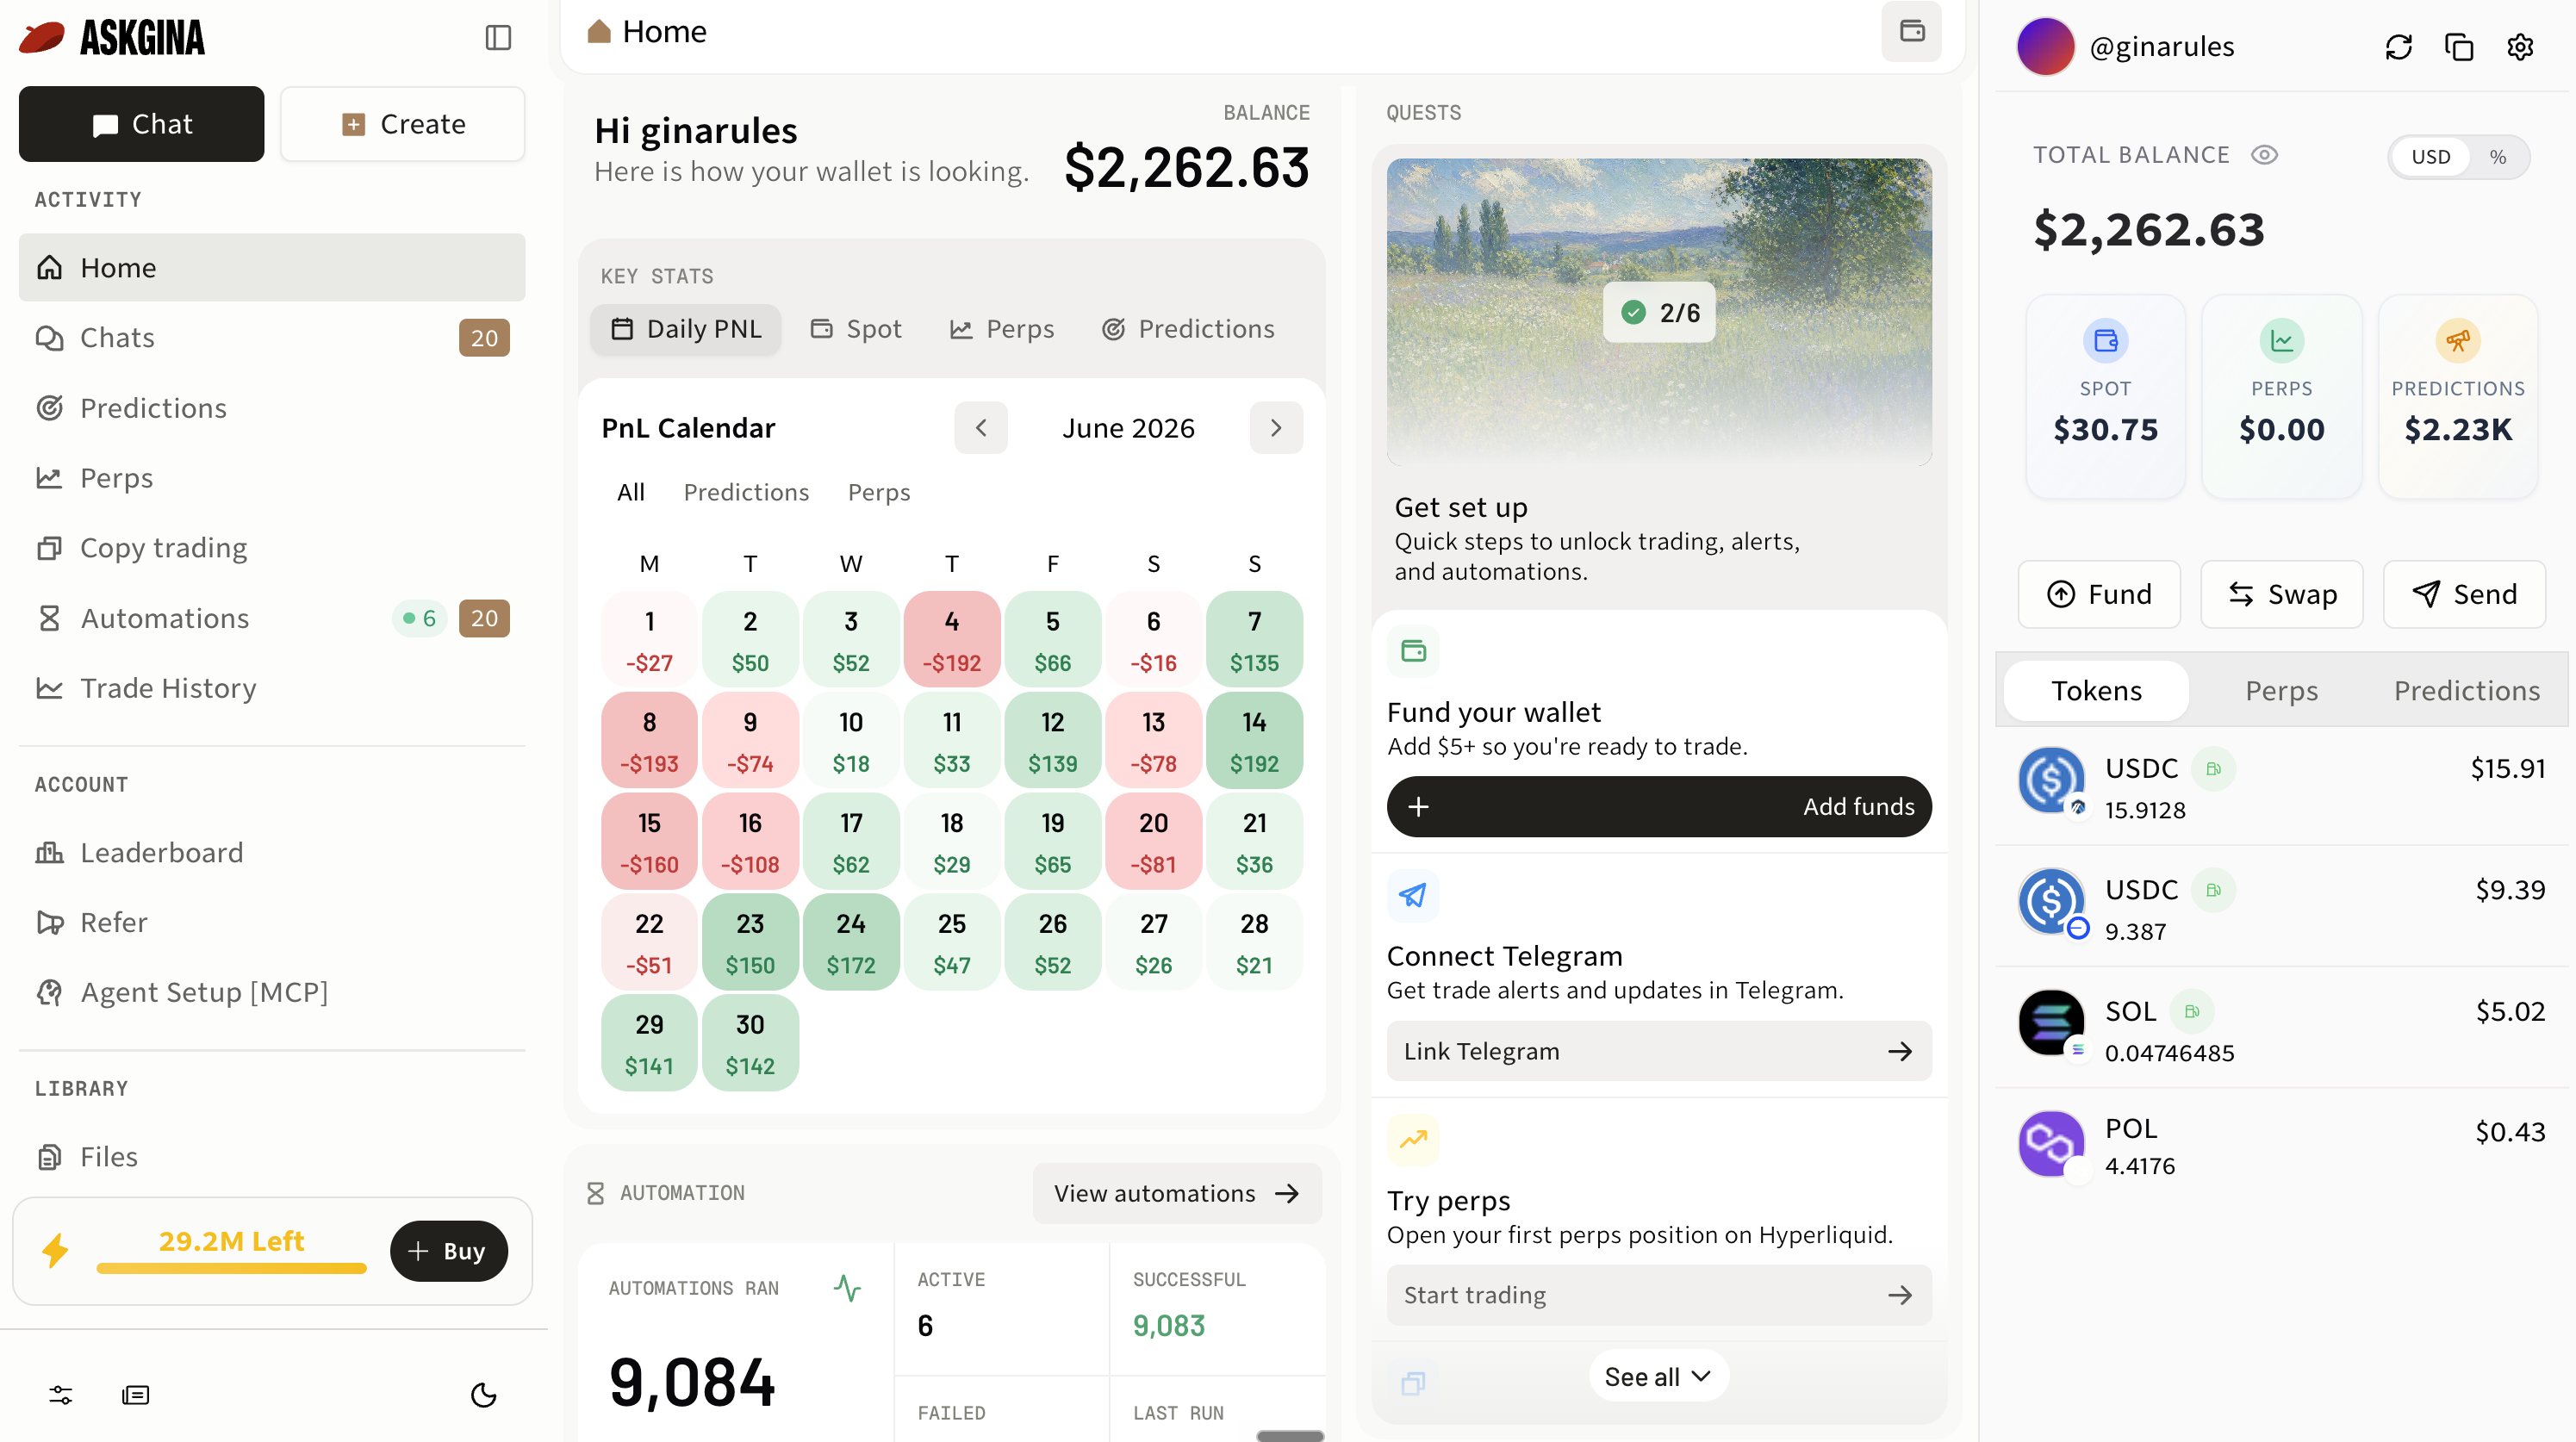
Task: Open the Spot balance card
Action: point(2105,396)
